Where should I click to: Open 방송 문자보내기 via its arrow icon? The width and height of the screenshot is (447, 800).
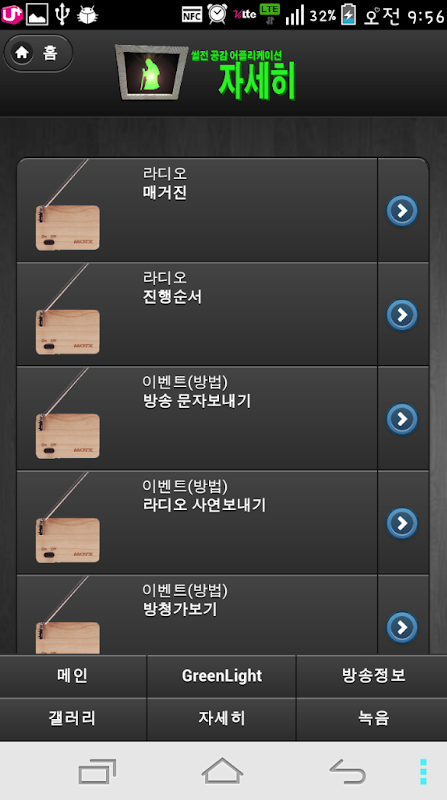pos(402,419)
